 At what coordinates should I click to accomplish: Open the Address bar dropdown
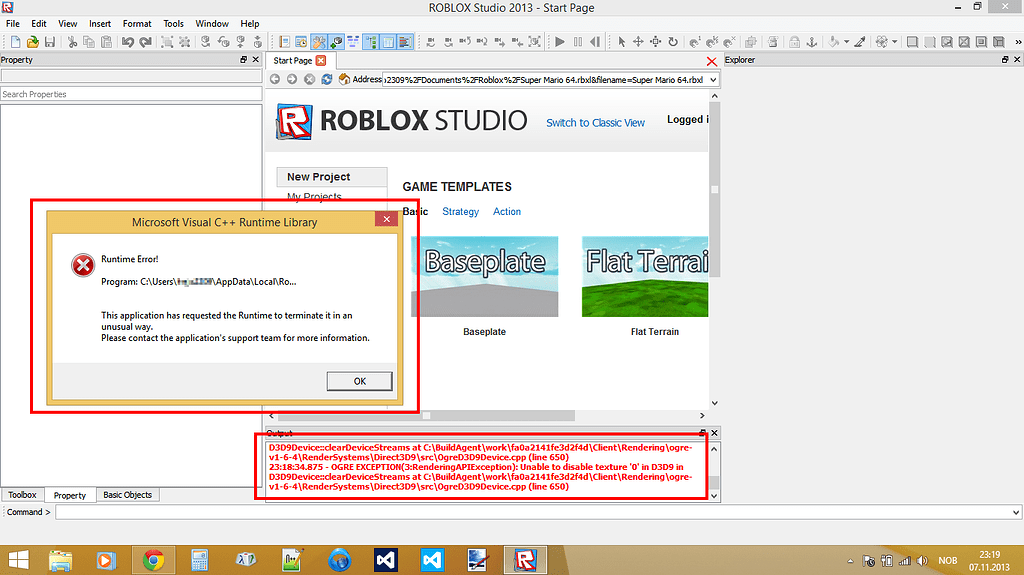(x=713, y=80)
